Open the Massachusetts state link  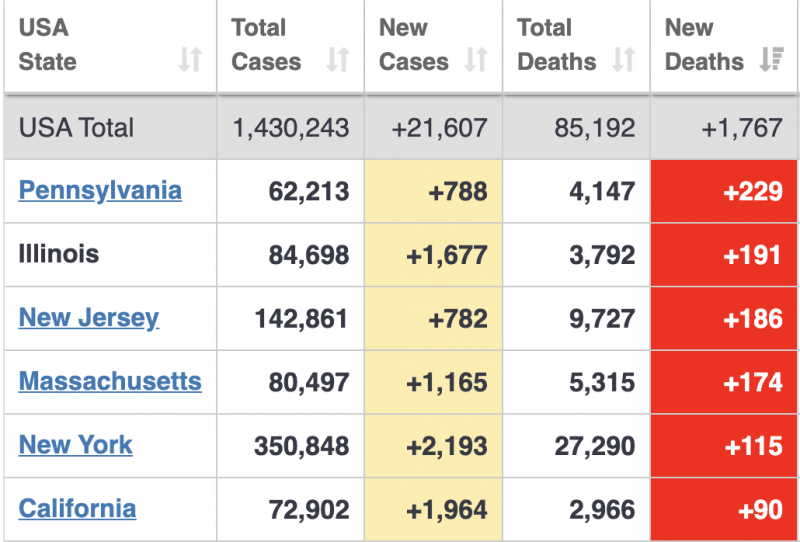(110, 381)
